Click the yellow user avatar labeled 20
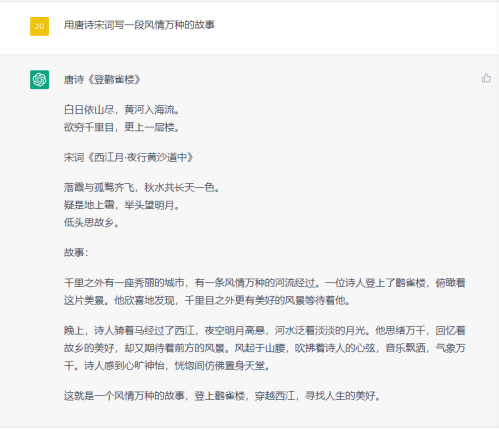The height and width of the screenshot is (429, 499). coord(39,26)
